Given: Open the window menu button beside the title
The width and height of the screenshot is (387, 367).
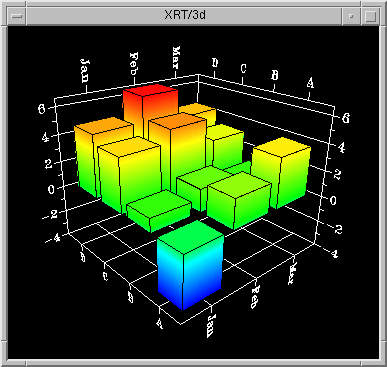Looking at the screenshot, I should click(x=17, y=16).
